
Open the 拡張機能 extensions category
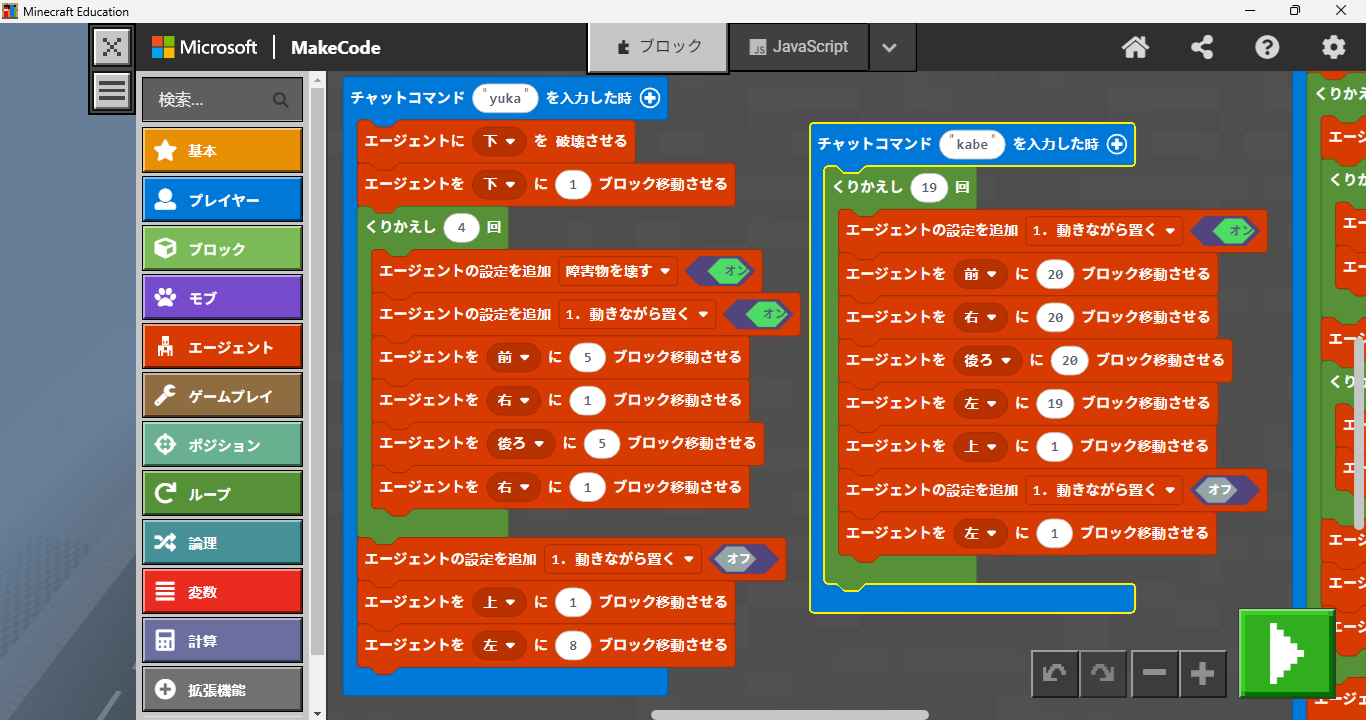[222, 689]
